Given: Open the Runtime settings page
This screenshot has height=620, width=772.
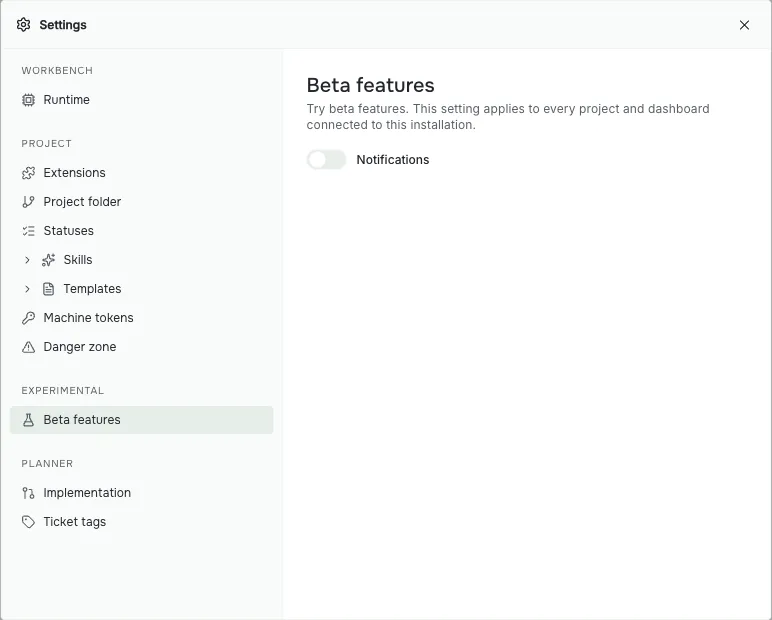Looking at the screenshot, I should tap(142, 100).
